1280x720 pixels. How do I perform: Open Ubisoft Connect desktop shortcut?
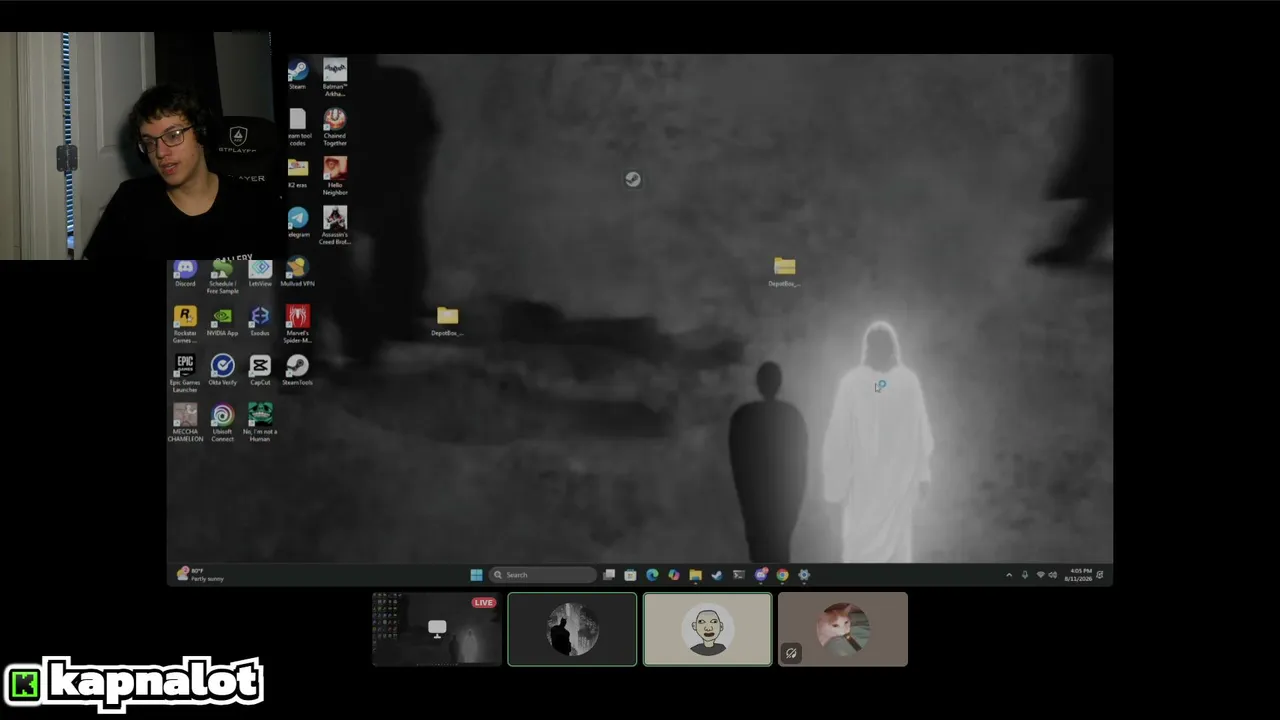[x=222, y=423]
